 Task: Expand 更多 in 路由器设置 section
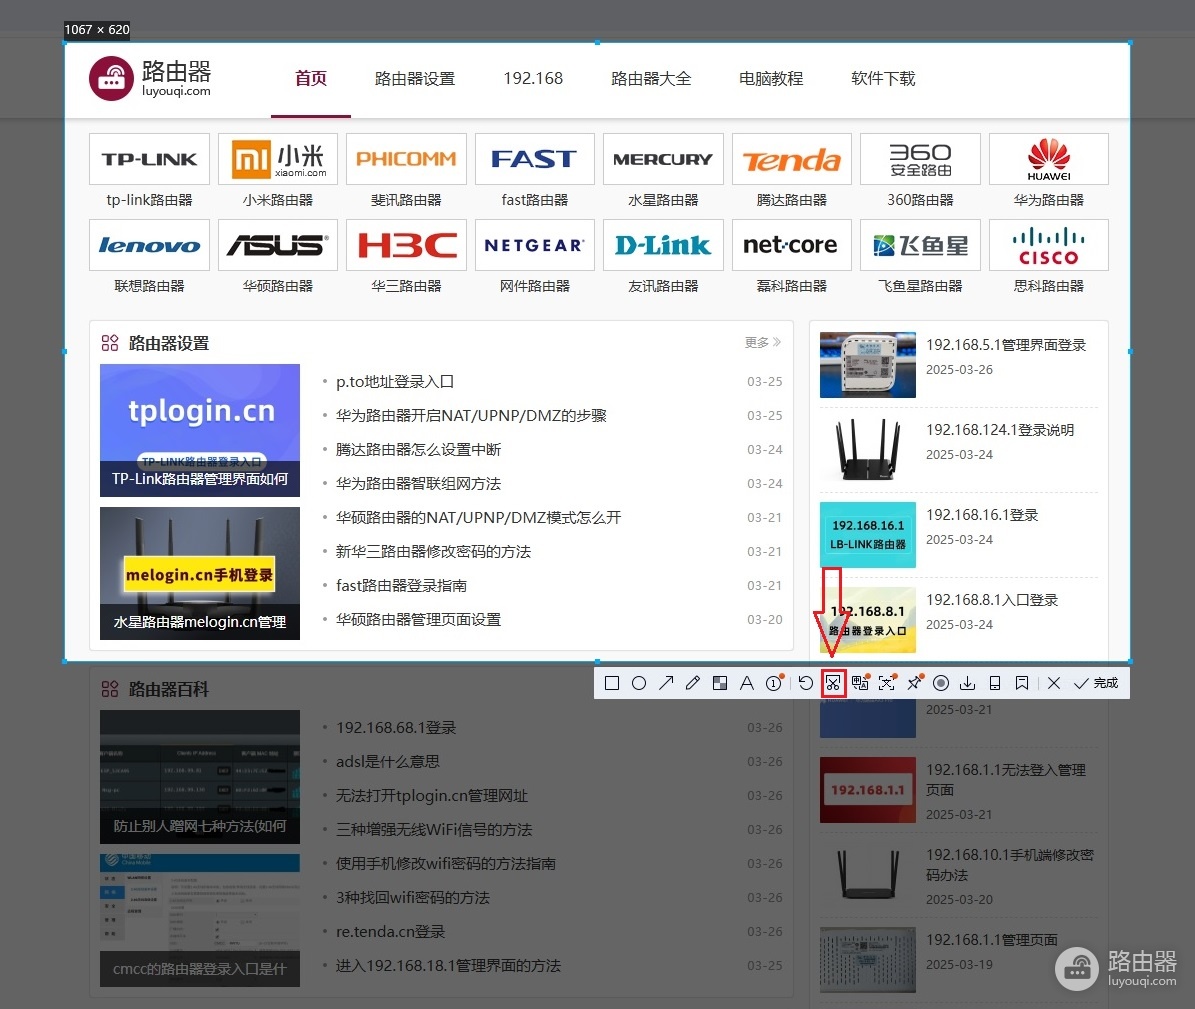(x=763, y=342)
